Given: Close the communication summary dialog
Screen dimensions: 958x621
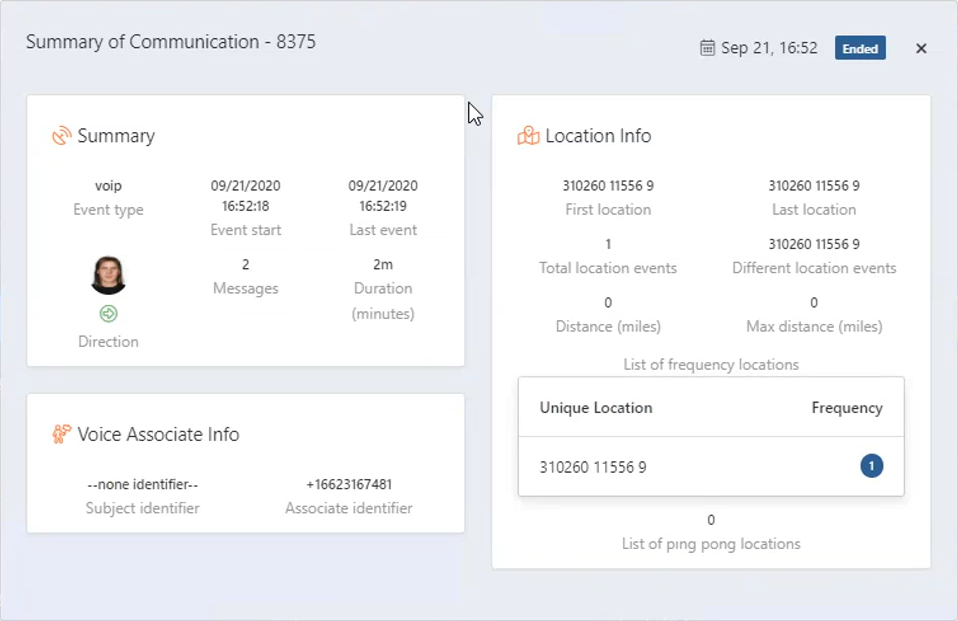Looking at the screenshot, I should (x=921, y=48).
